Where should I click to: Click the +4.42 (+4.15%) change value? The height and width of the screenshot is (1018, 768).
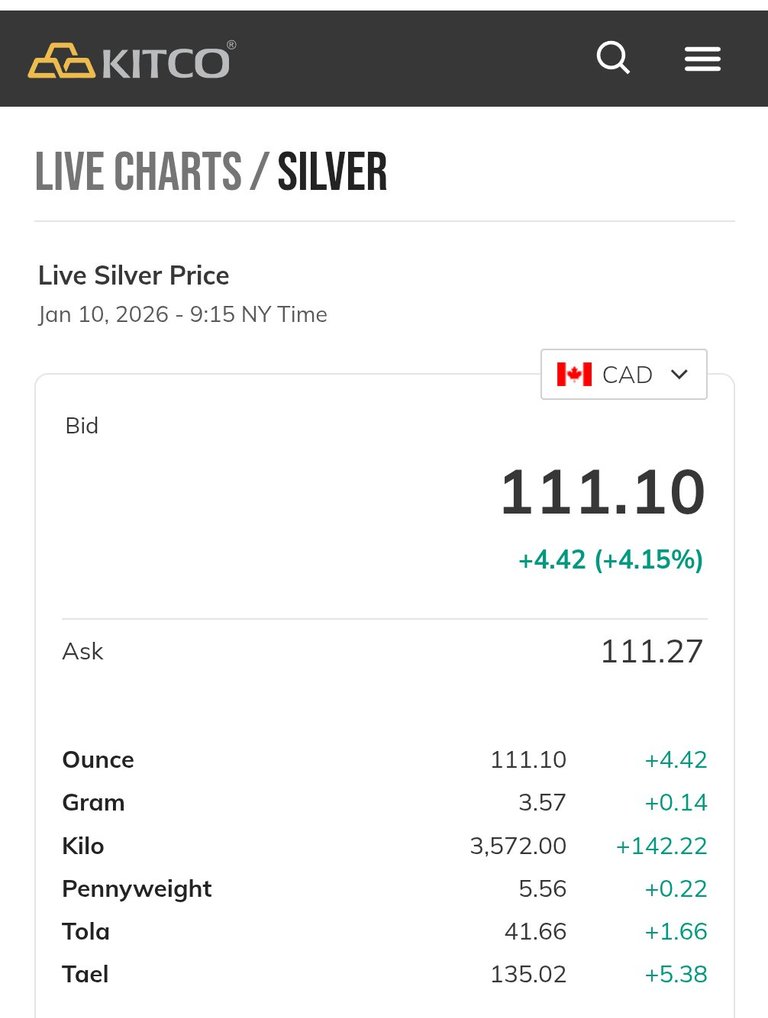[610, 560]
